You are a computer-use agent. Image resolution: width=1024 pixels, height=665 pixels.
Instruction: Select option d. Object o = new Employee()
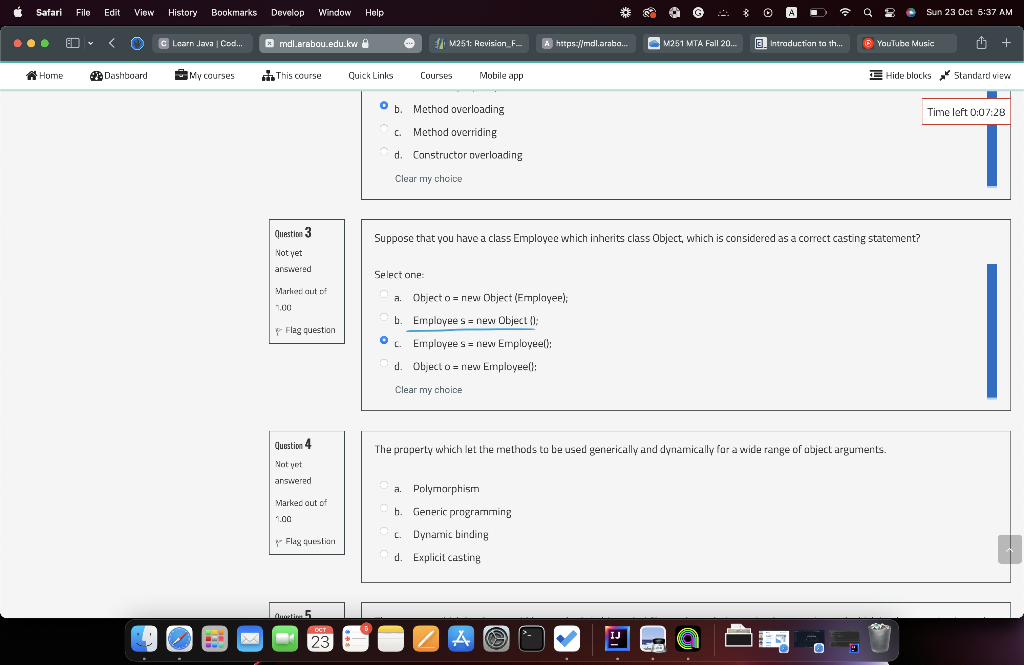(x=384, y=363)
